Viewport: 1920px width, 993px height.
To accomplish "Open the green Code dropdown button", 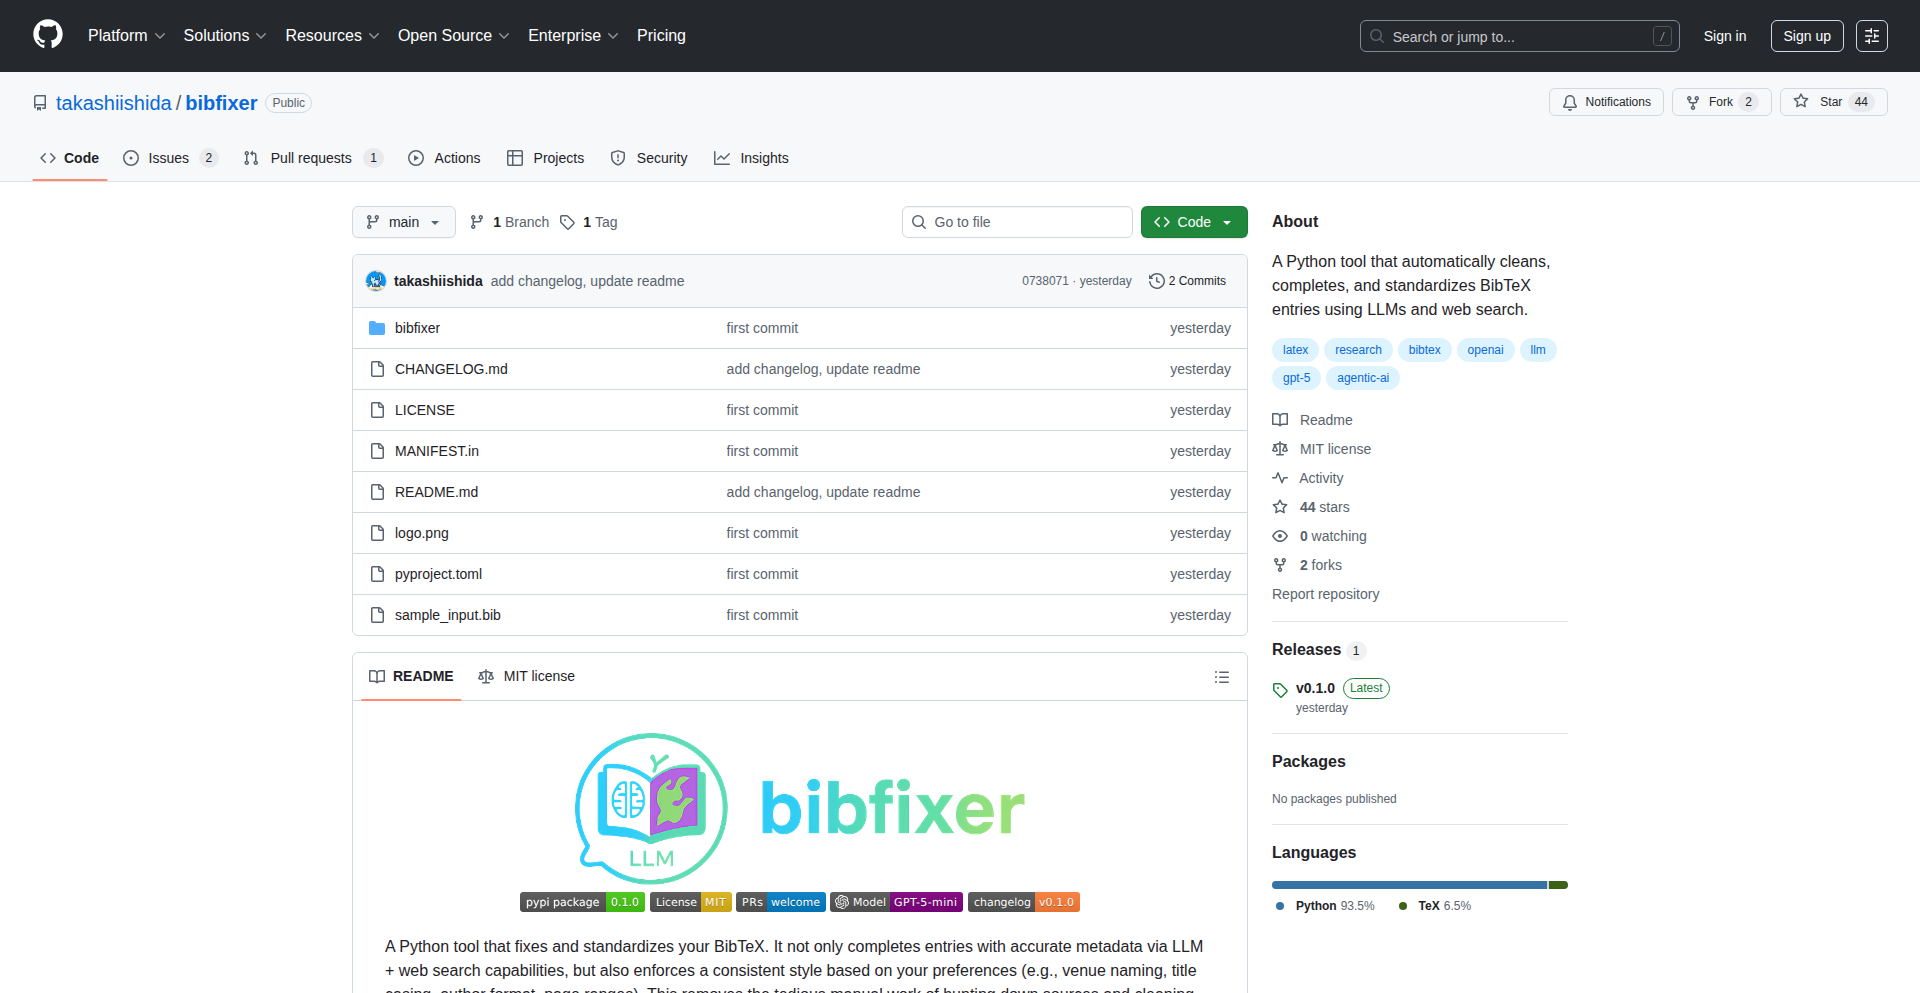I will [1194, 222].
